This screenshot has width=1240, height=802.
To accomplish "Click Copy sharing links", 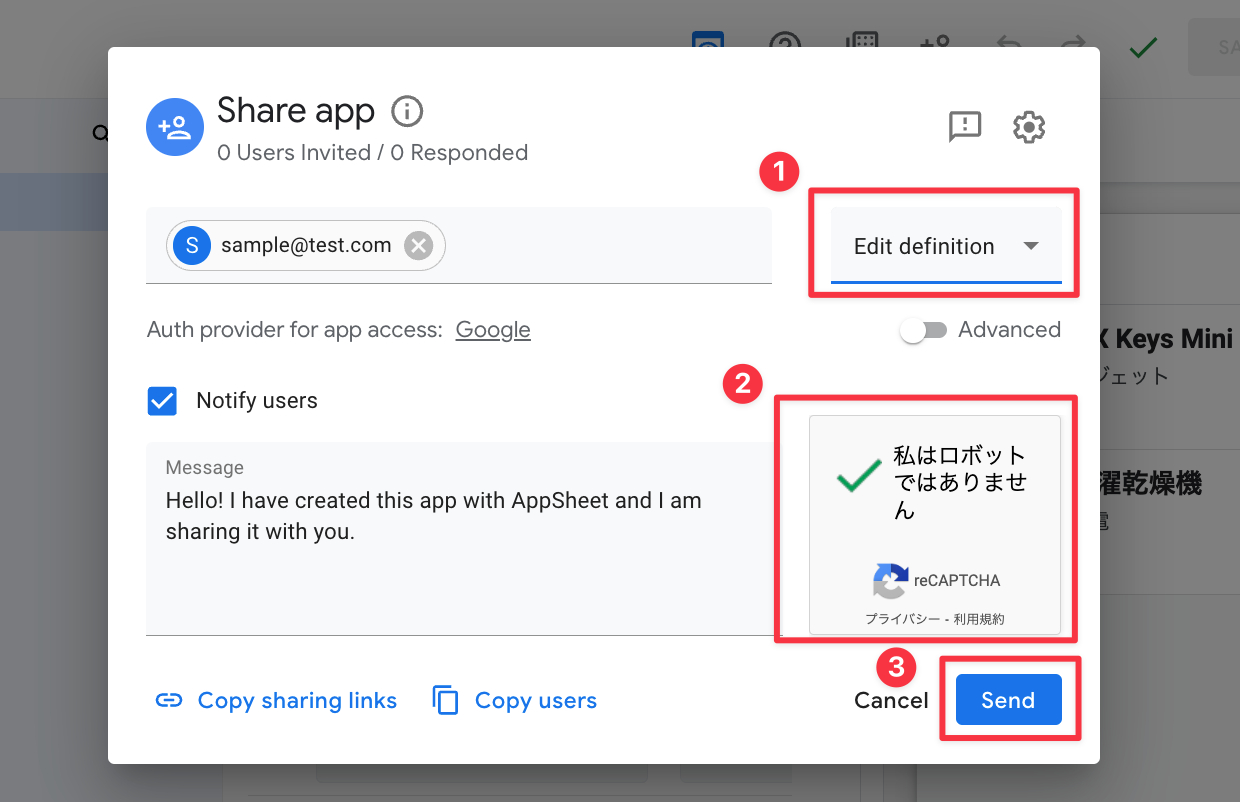I will [x=276, y=701].
